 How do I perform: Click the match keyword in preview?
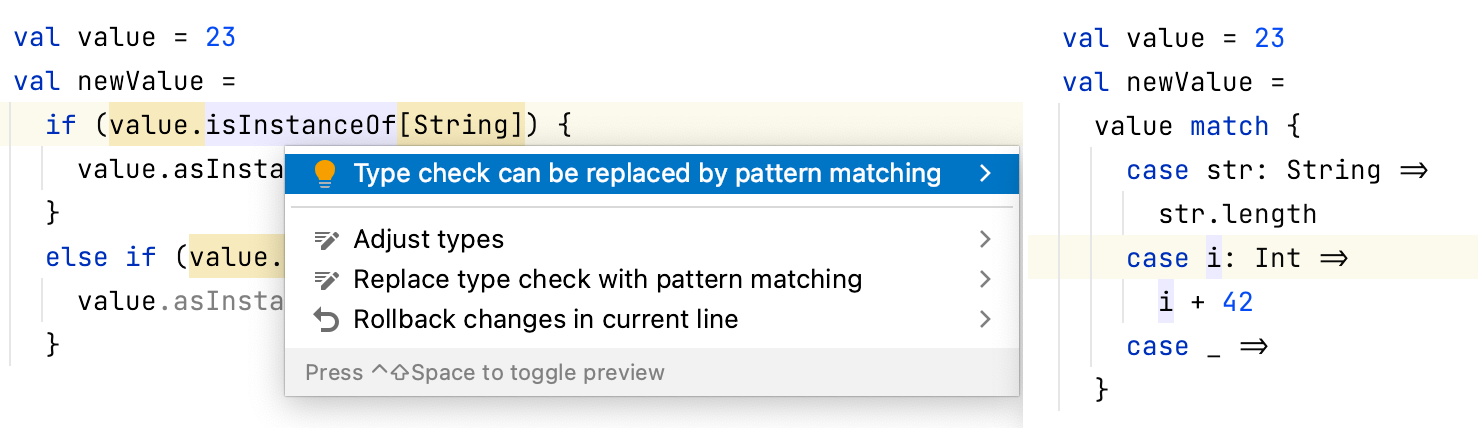tap(1229, 126)
